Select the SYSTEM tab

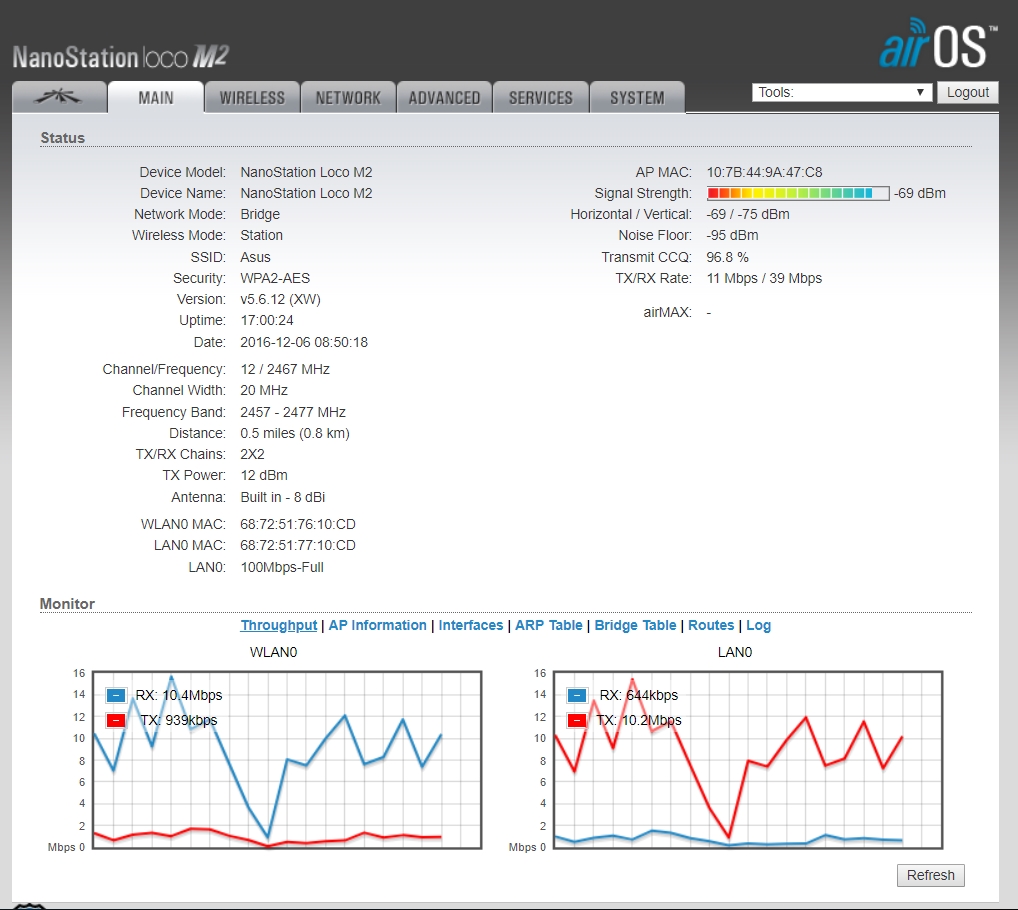tap(637, 97)
